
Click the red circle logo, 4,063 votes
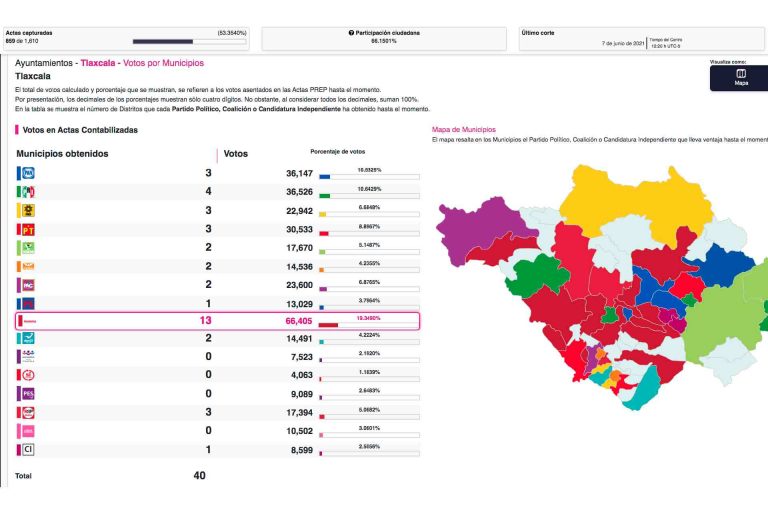coord(28,375)
